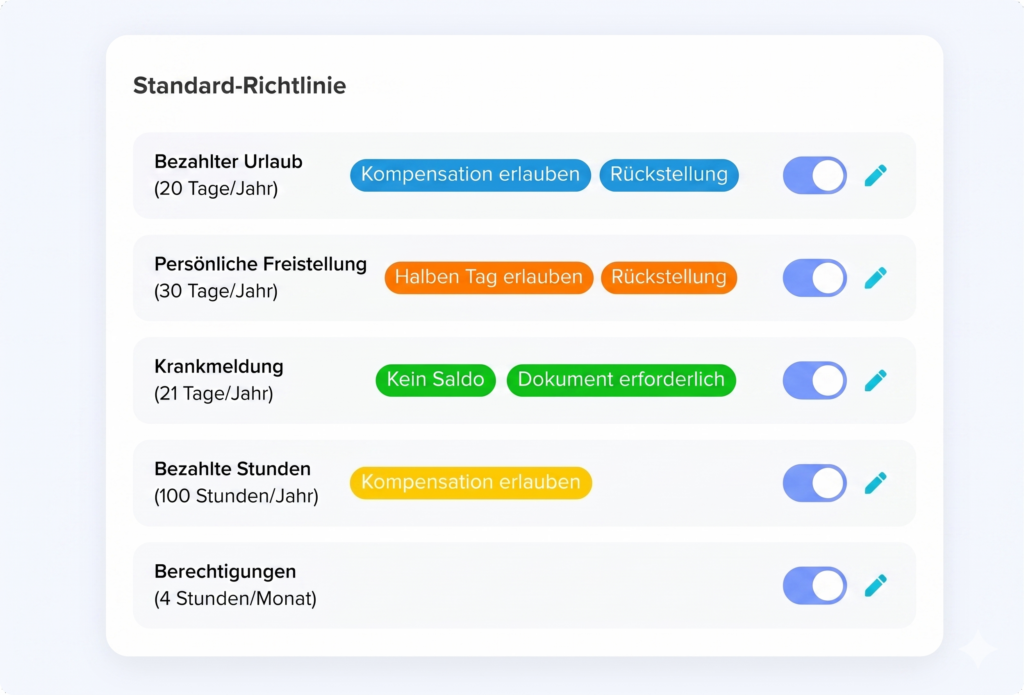Viewport: 1024px width, 695px height.
Task: Edit the Bezahlter Urlaub policy via pencil icon
Action: [x=876, y=174]
